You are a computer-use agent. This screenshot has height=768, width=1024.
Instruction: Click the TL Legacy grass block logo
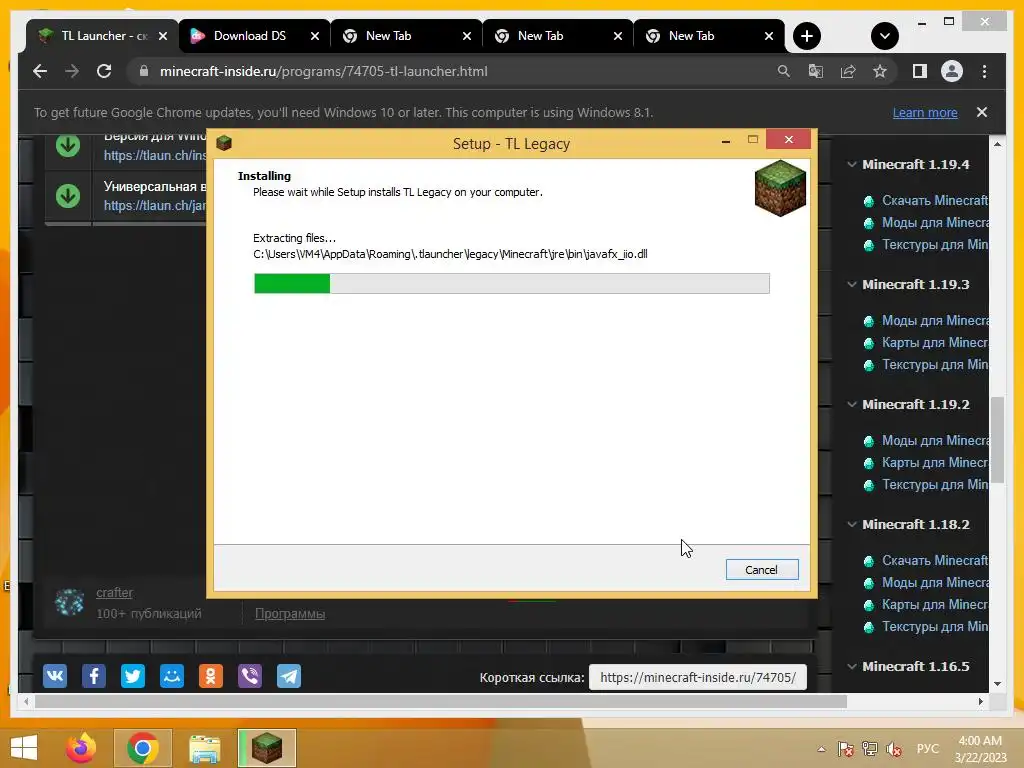tap(780, 189)
